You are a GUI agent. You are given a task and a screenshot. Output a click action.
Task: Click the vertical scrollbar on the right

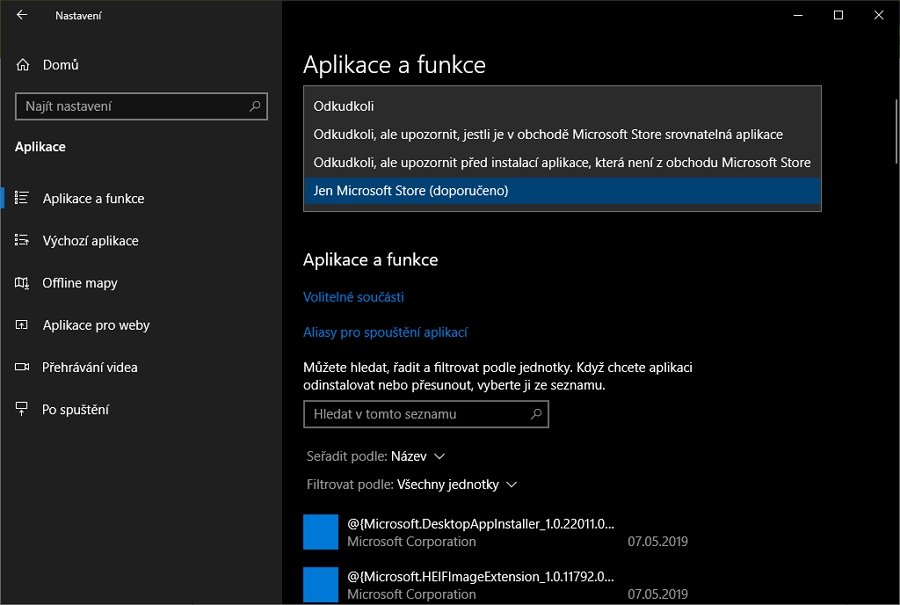(x=893, y=130)
